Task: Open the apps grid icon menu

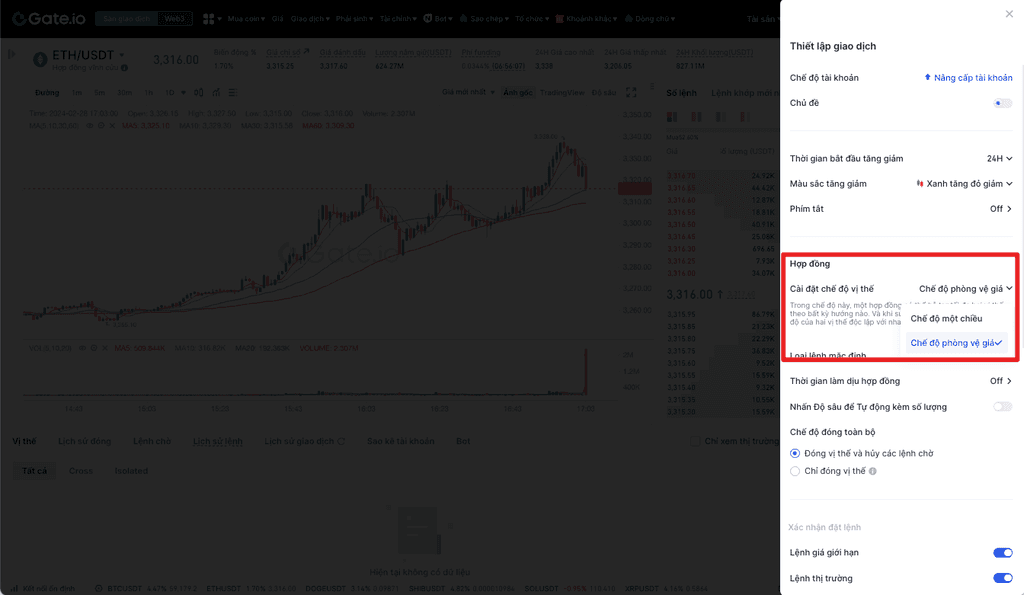Action: [x=210, y=19]
